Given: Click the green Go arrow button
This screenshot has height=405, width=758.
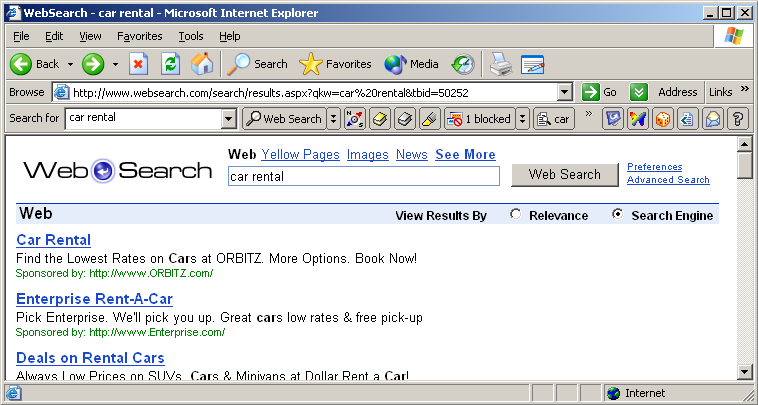Looking at the screenshot, I should [x=599, y=92].
